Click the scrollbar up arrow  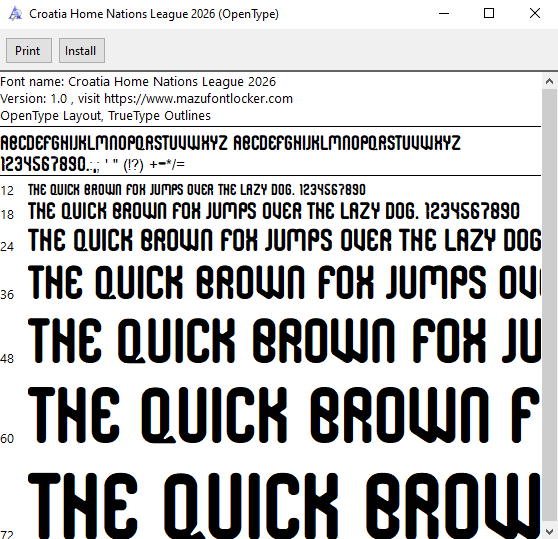549,81
